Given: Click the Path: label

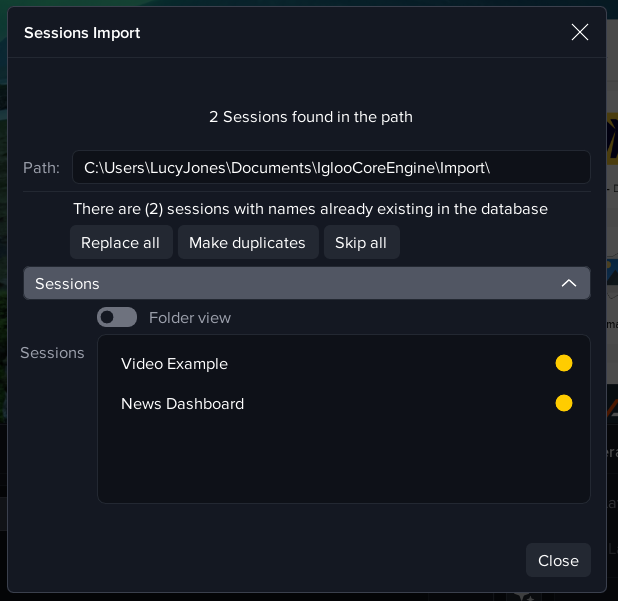Looking at the screenshot, I should point(42,167).
